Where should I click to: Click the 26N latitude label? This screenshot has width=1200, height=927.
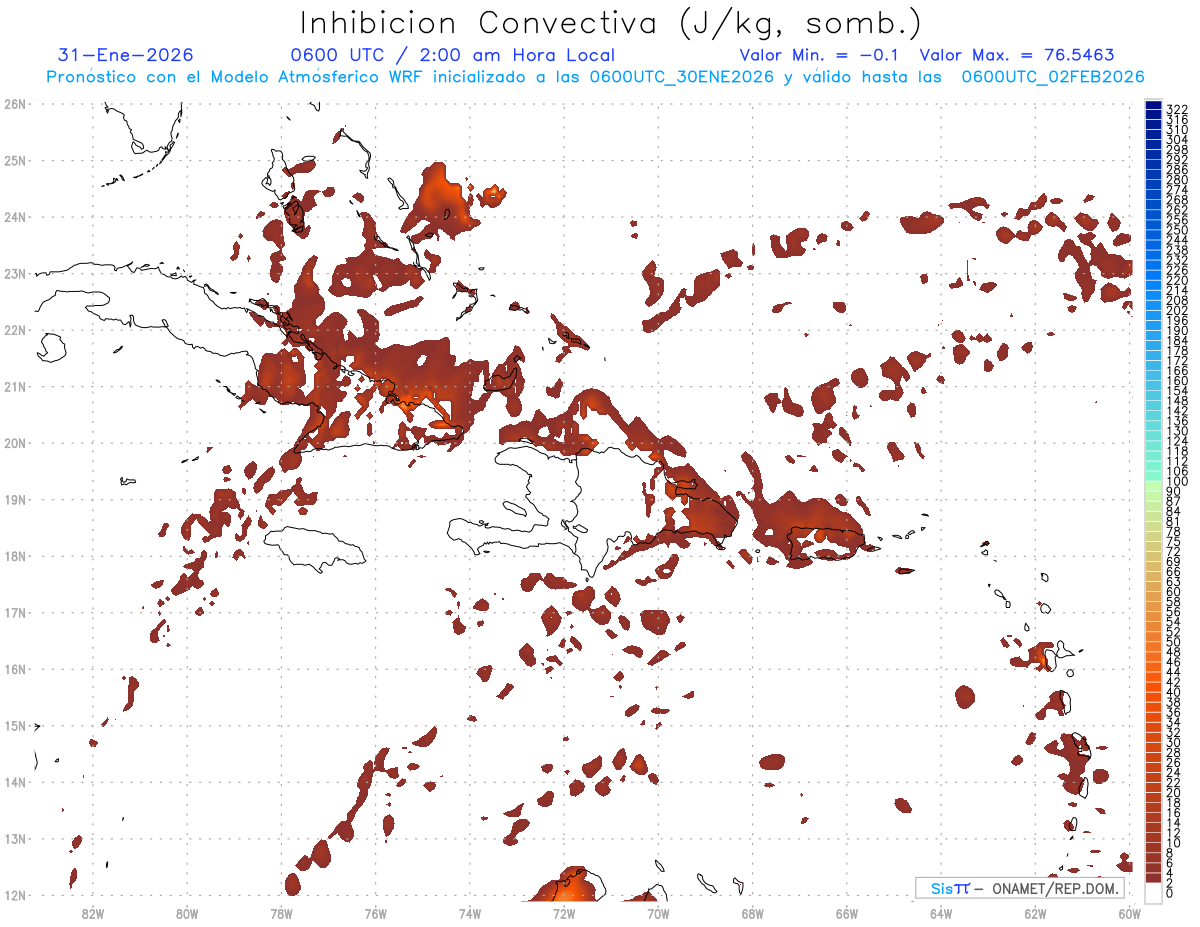14,104
